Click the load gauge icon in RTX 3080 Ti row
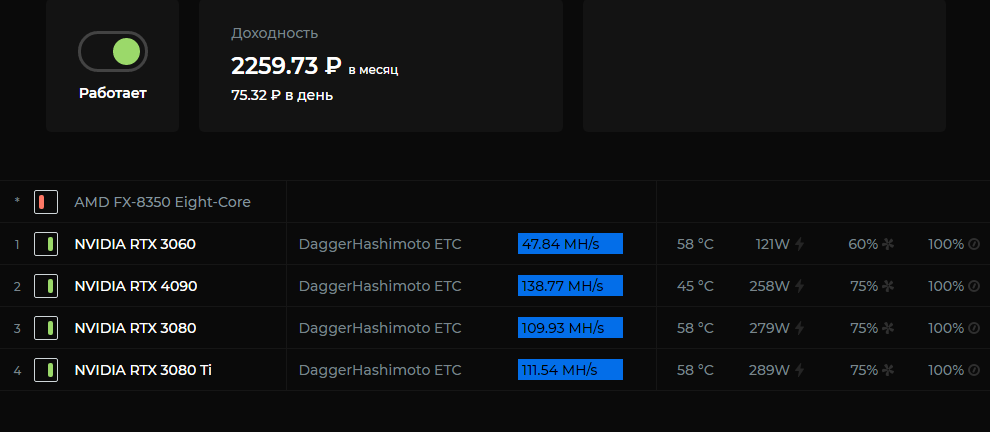 pyautogui.click(x=974, y=370)
